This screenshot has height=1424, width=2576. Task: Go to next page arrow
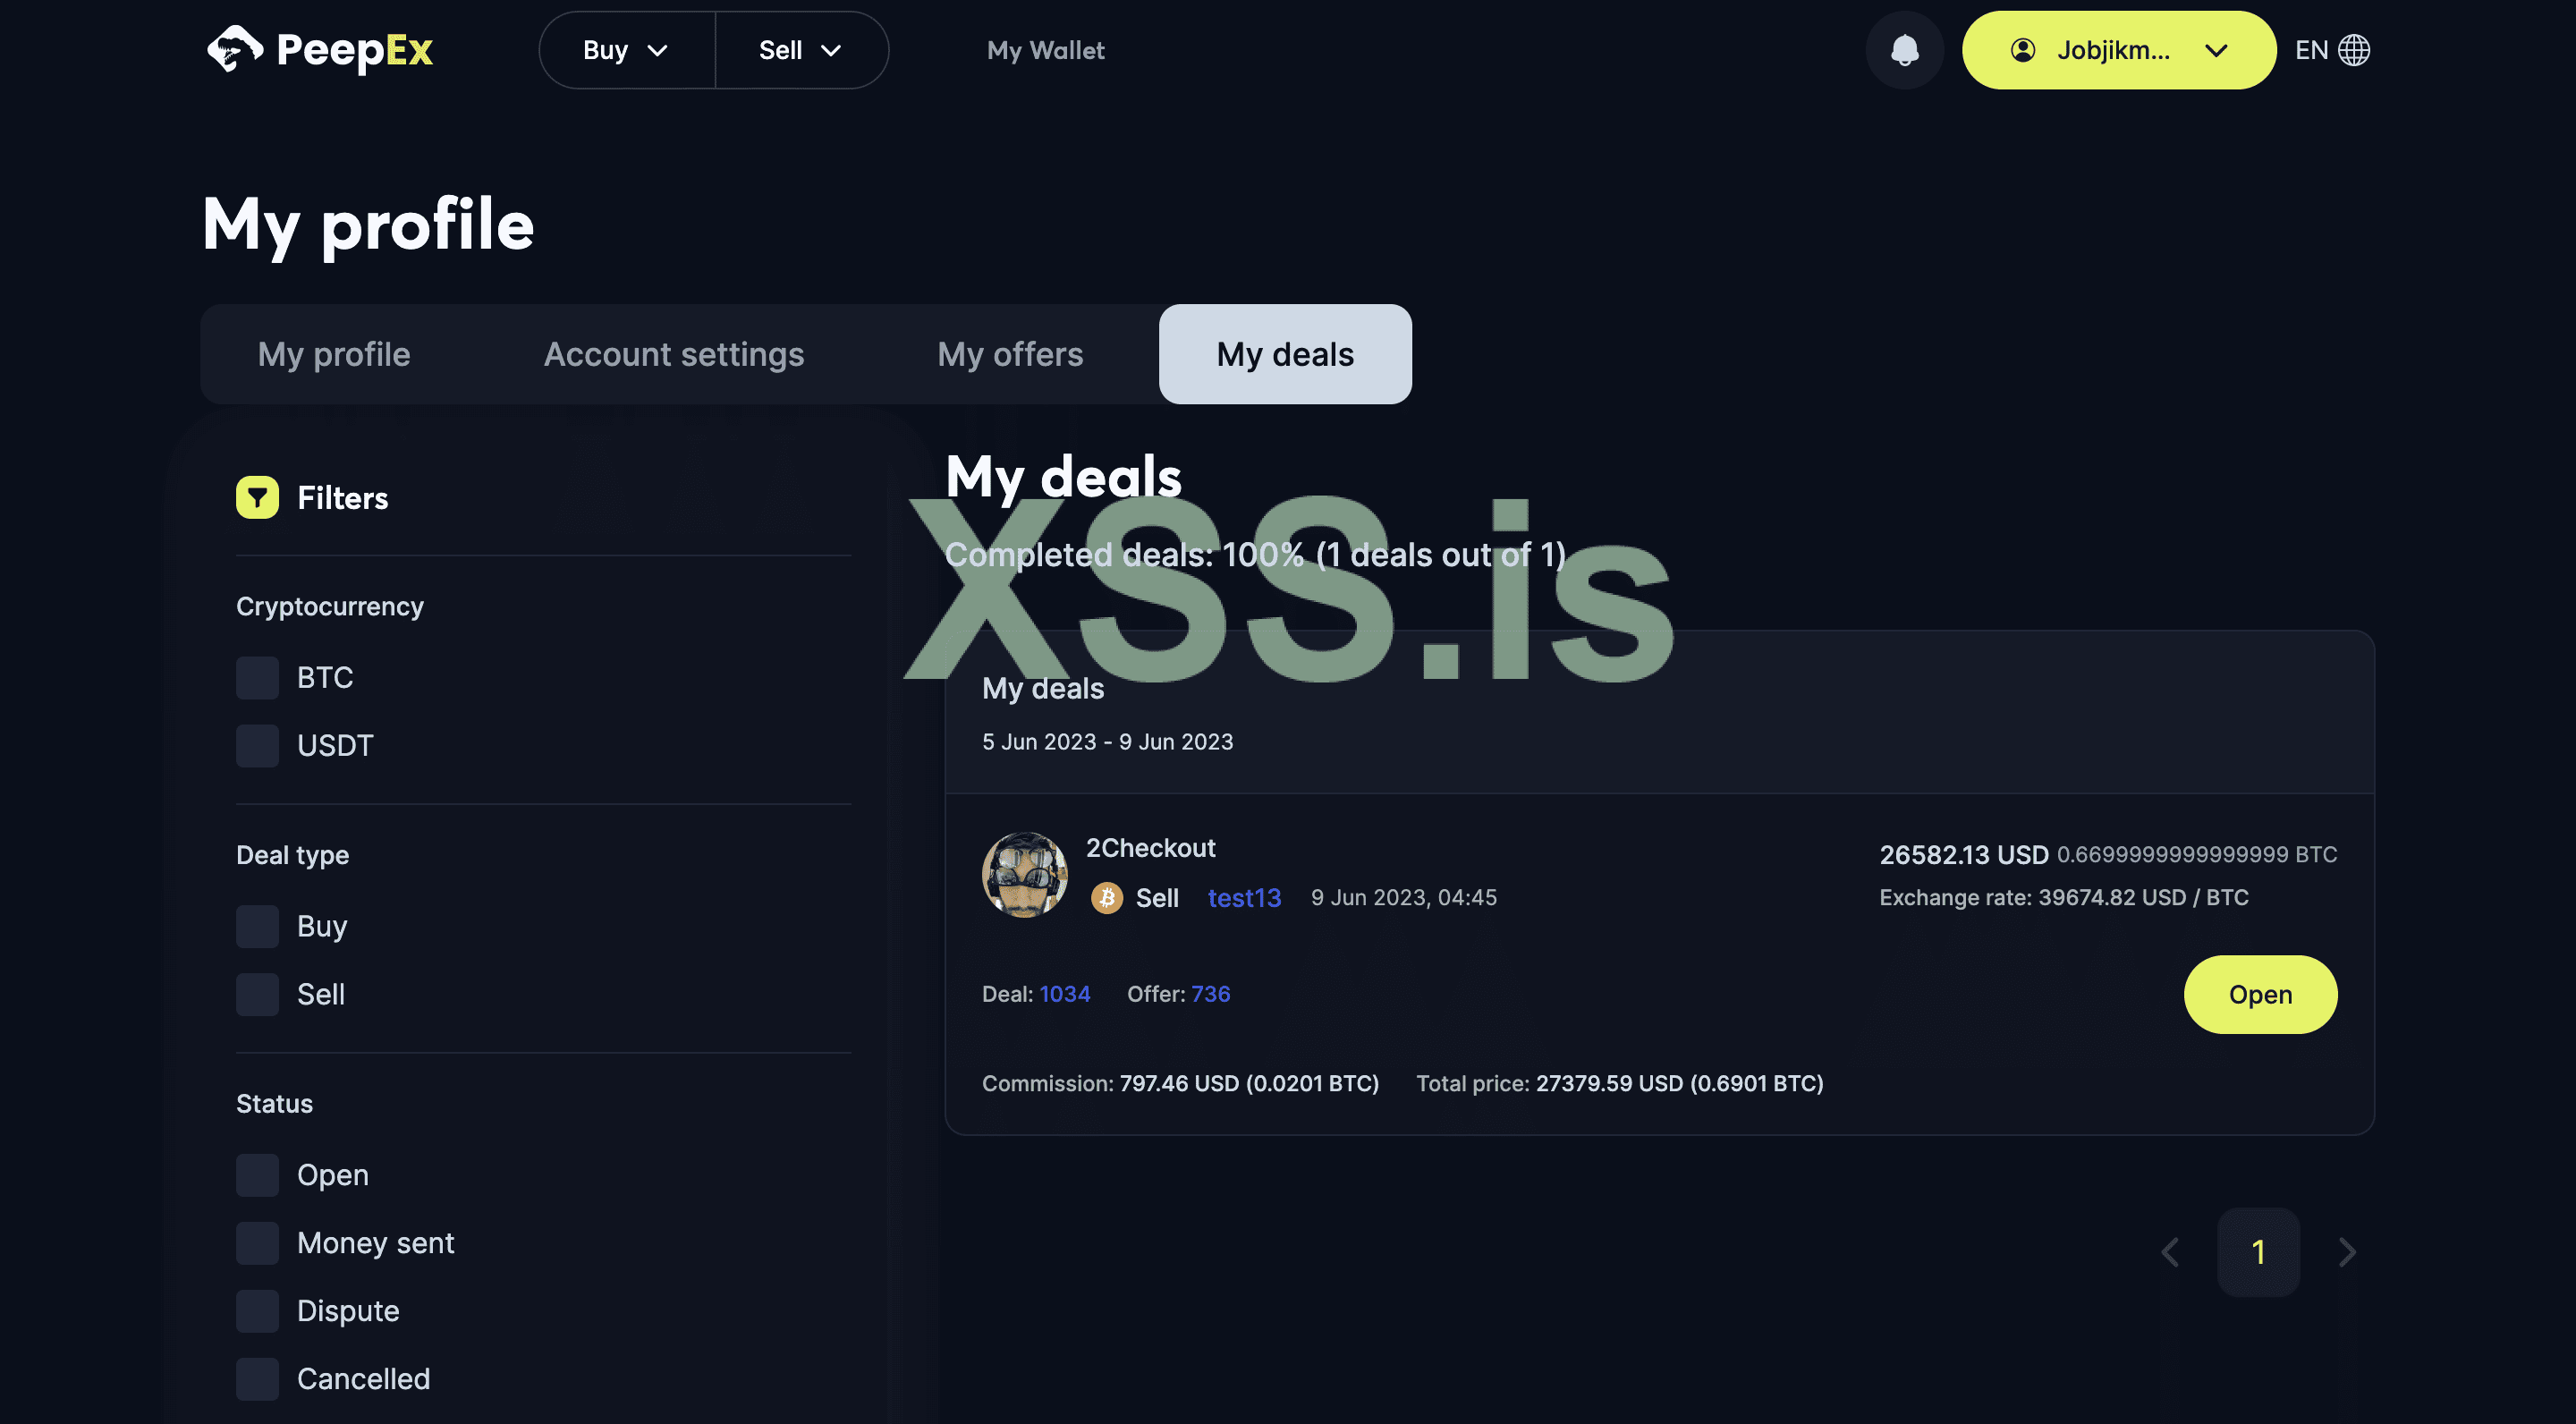click(x=2347, y=1252)
